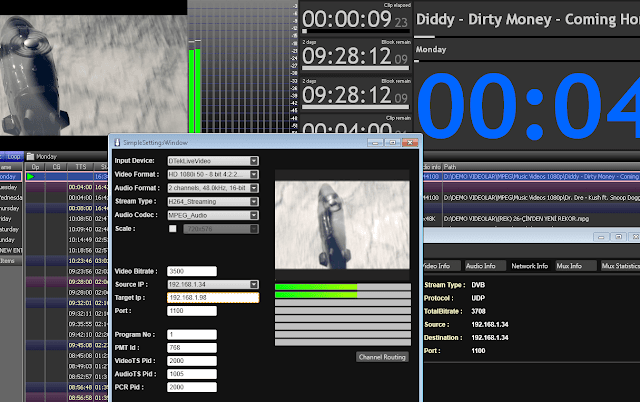Click the Clip elapsed progress bar
Screen dimensions: 640x402
click(356, 31)
